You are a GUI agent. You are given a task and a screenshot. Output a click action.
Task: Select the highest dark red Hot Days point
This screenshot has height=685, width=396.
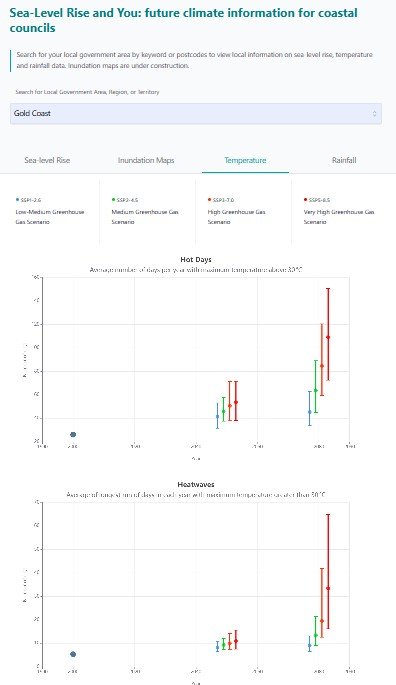coord(328,337)
